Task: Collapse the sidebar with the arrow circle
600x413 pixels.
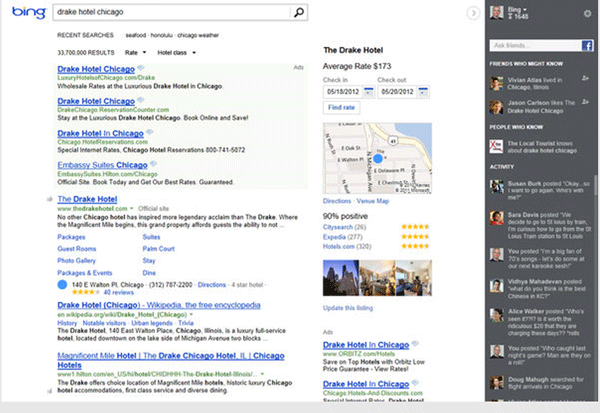Action: click(473, 13)
